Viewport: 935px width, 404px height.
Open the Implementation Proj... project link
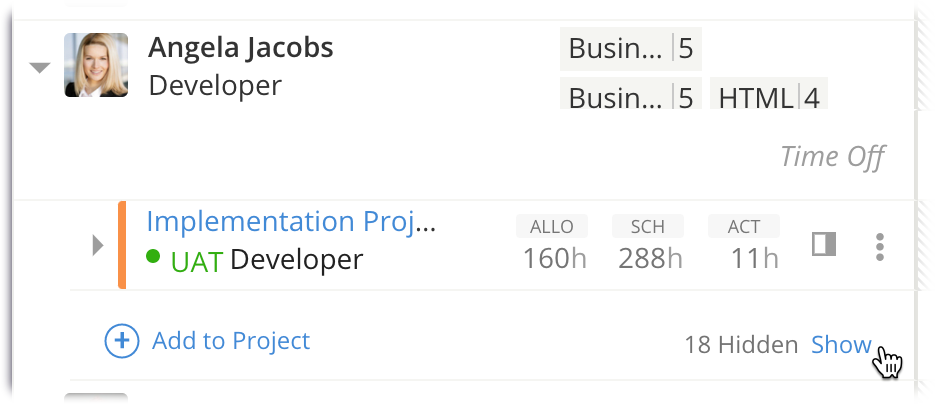coord(291,221)
